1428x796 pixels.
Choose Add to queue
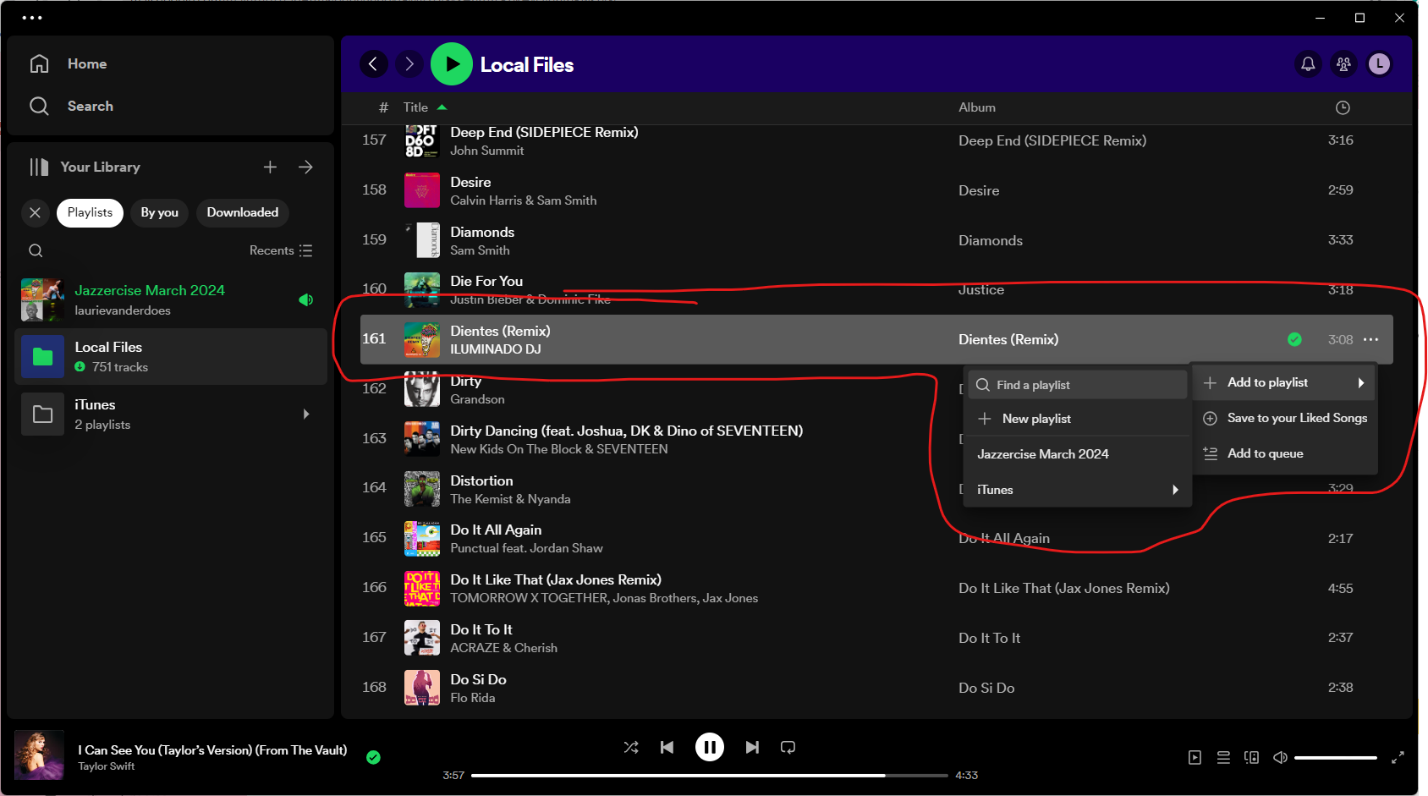point(1284,454)
